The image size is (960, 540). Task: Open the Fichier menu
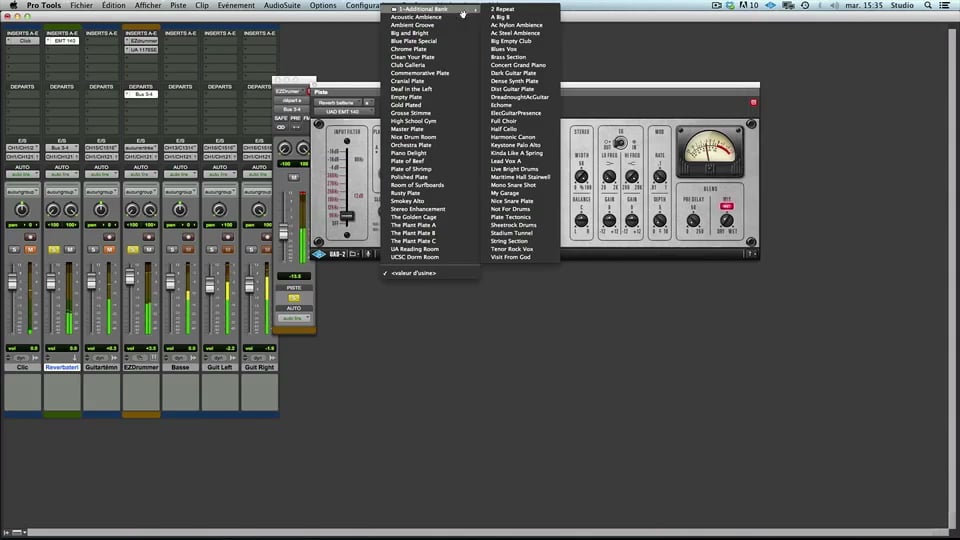pyautogui.click(x=81, y=5)
